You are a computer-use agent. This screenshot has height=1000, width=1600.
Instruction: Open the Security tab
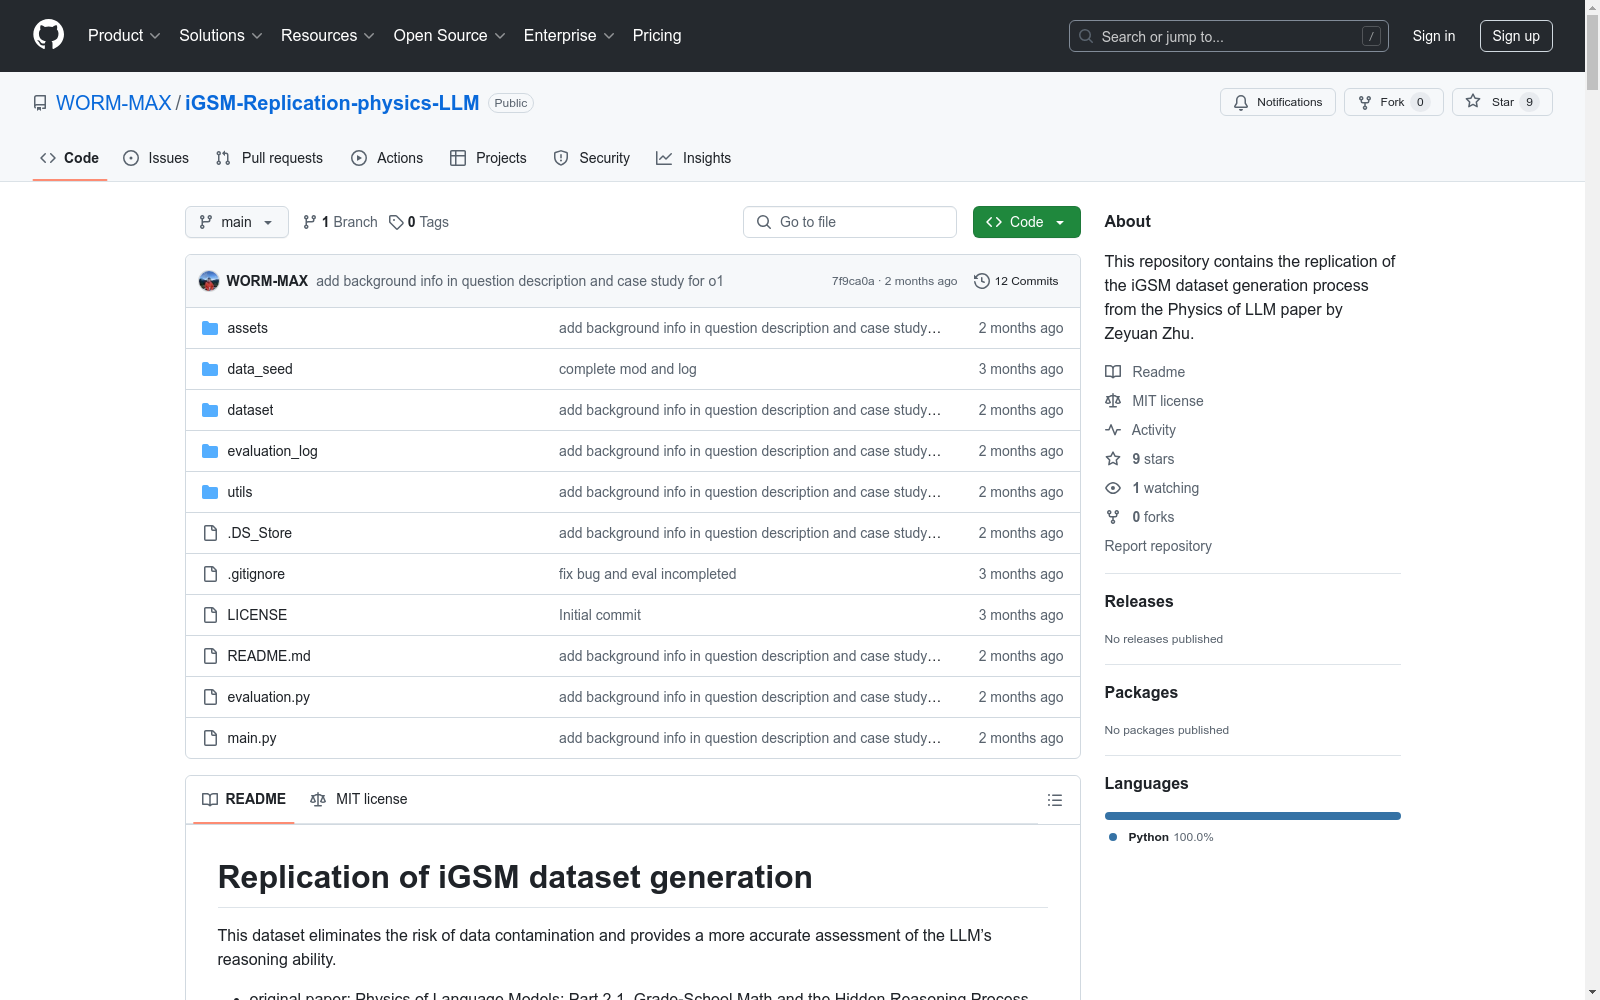(592, 158)
